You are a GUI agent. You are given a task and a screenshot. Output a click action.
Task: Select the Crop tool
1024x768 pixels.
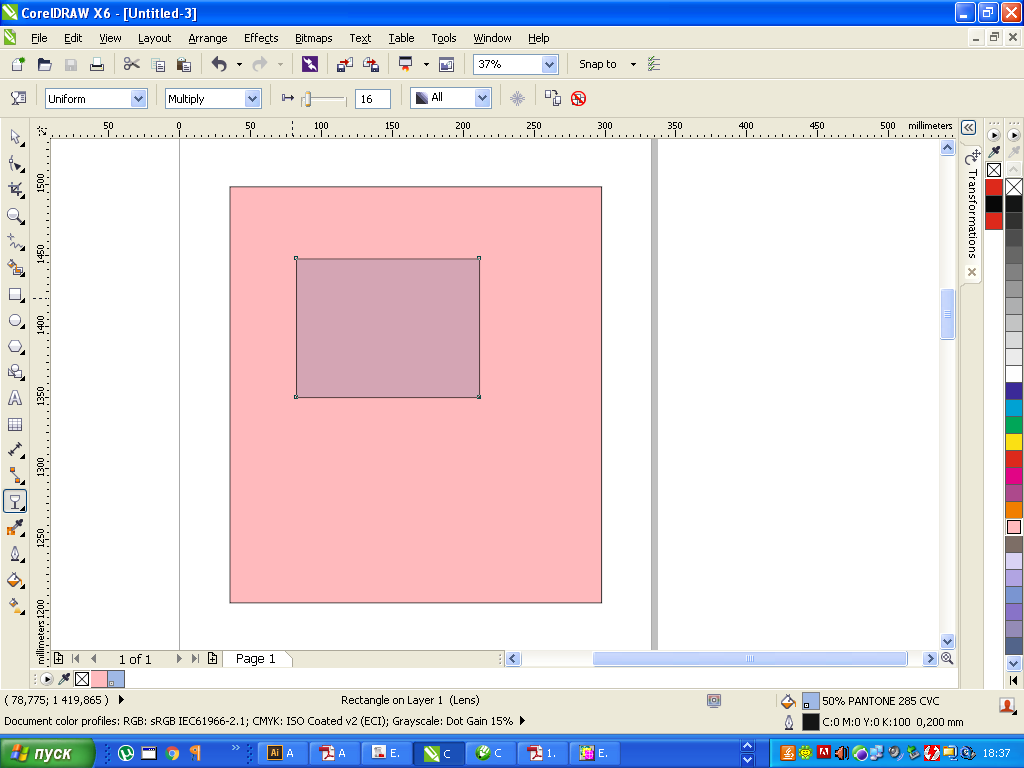pos(16,190)
